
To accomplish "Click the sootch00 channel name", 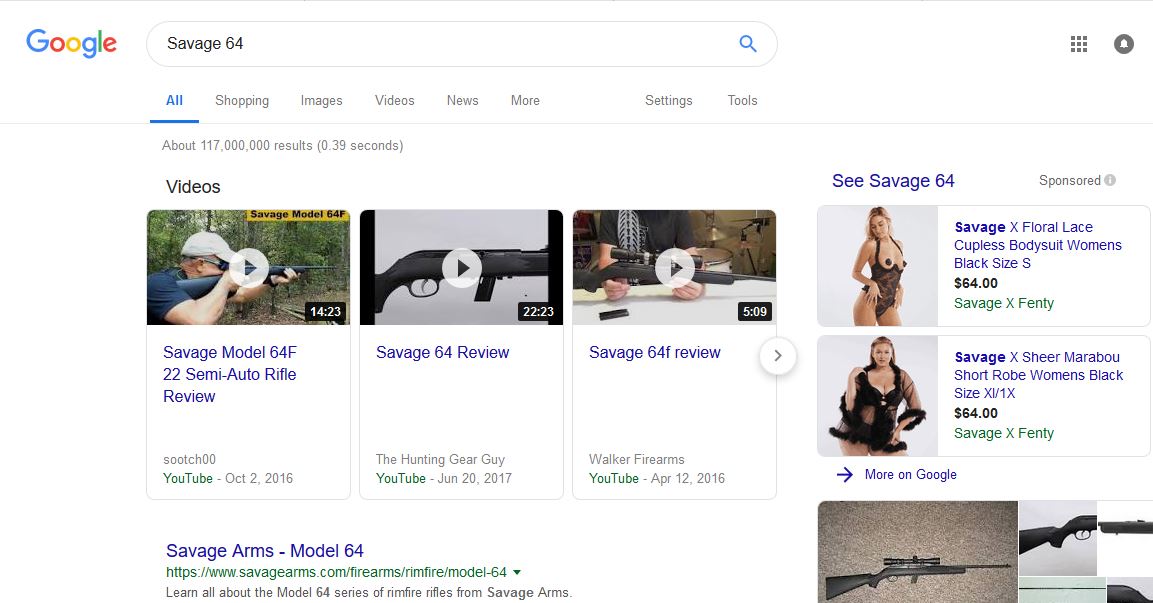I will (x=190, y=460).
